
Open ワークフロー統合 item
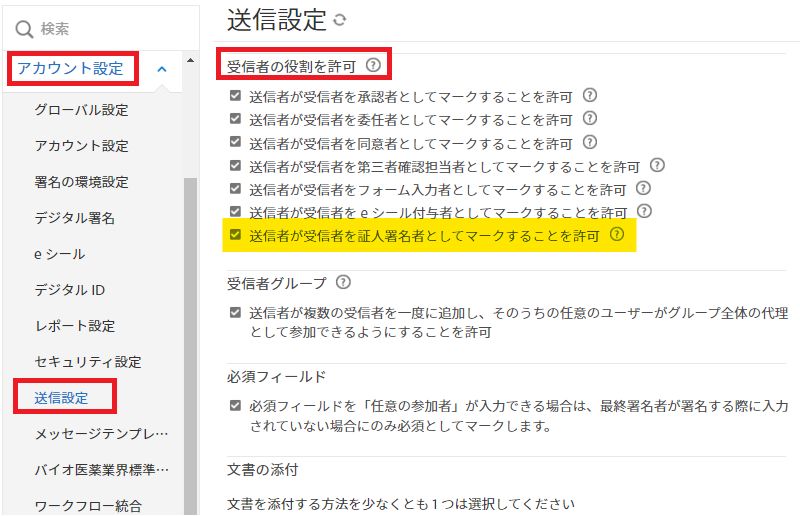pos(88,506)
